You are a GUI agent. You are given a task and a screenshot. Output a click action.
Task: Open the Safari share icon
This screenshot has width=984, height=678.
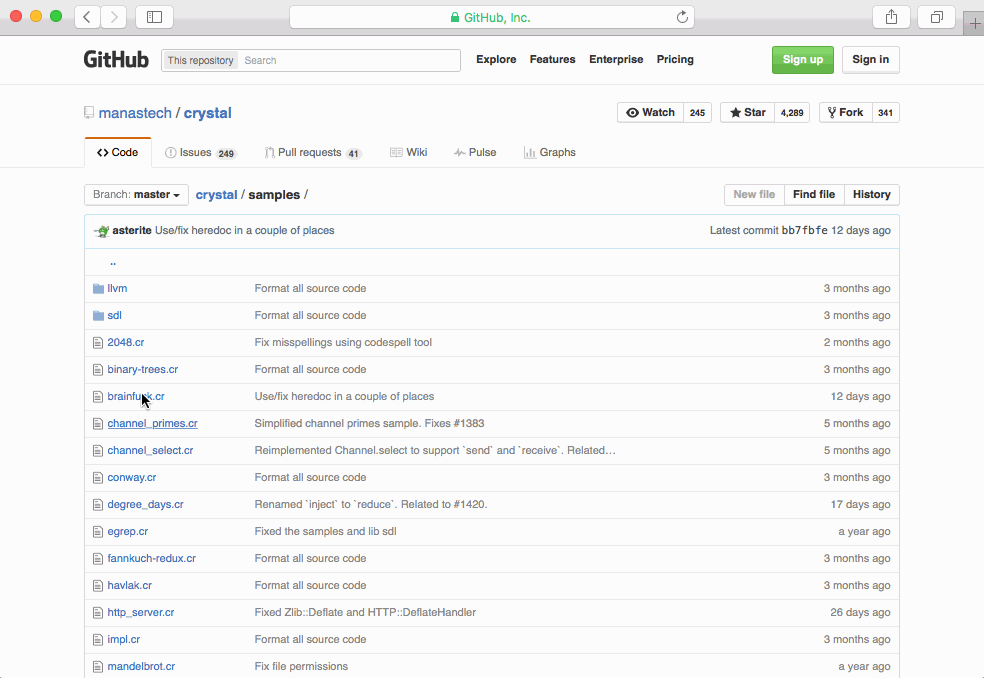891,17
